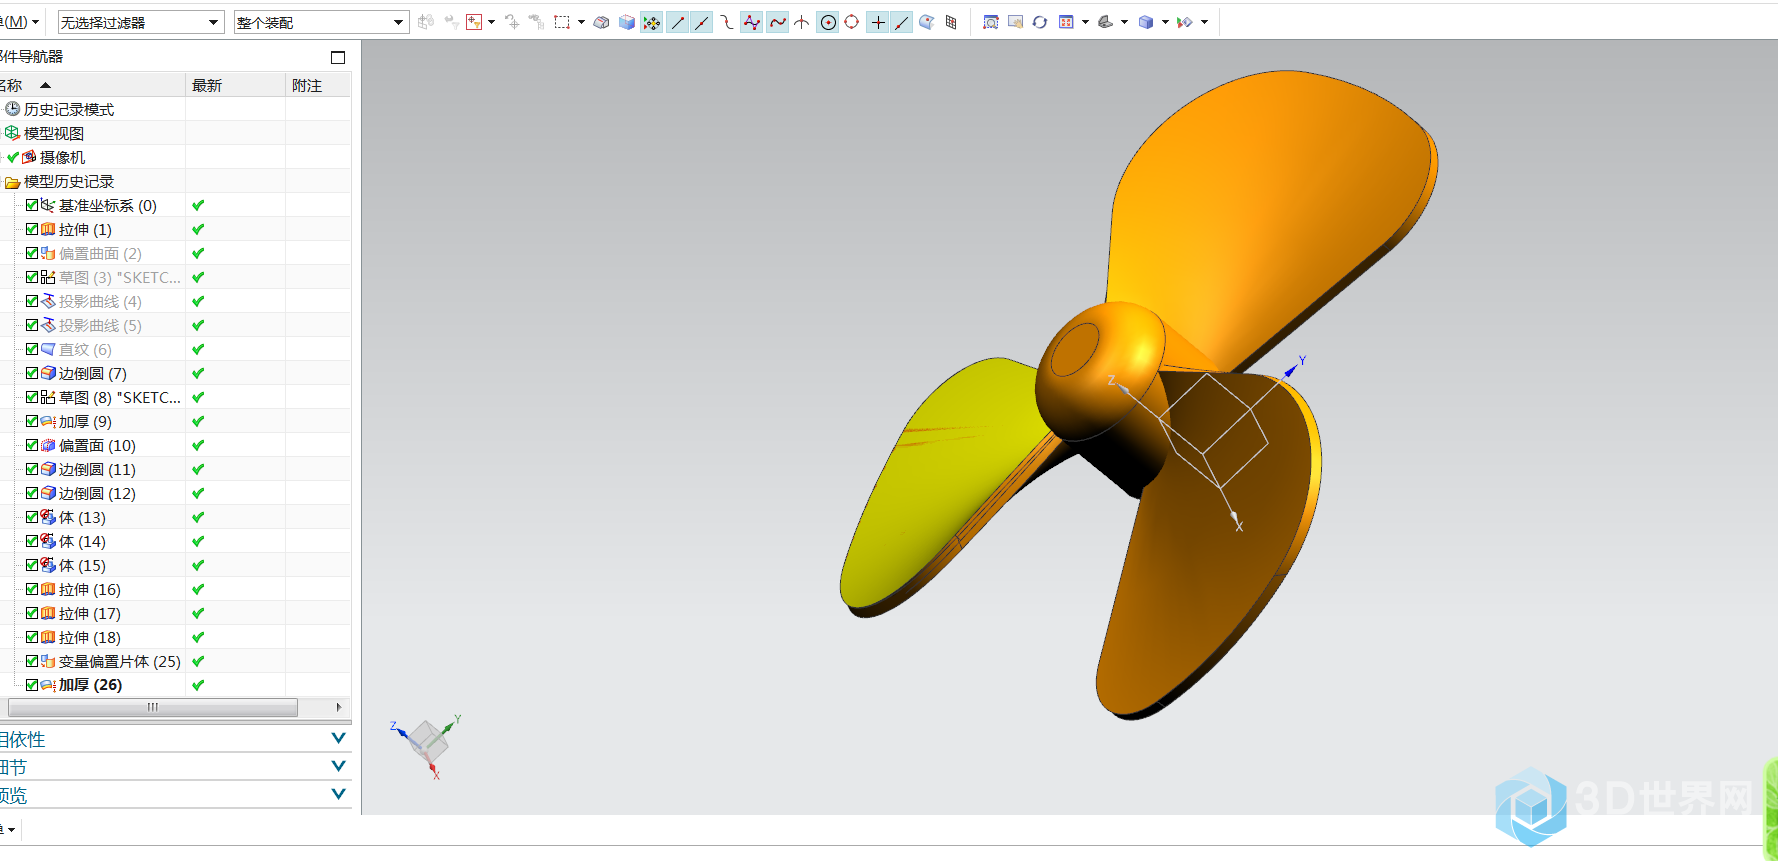Click the Rotate view icon
Viewport: 1778px width, 861px height.
[x=1040, y=22]
